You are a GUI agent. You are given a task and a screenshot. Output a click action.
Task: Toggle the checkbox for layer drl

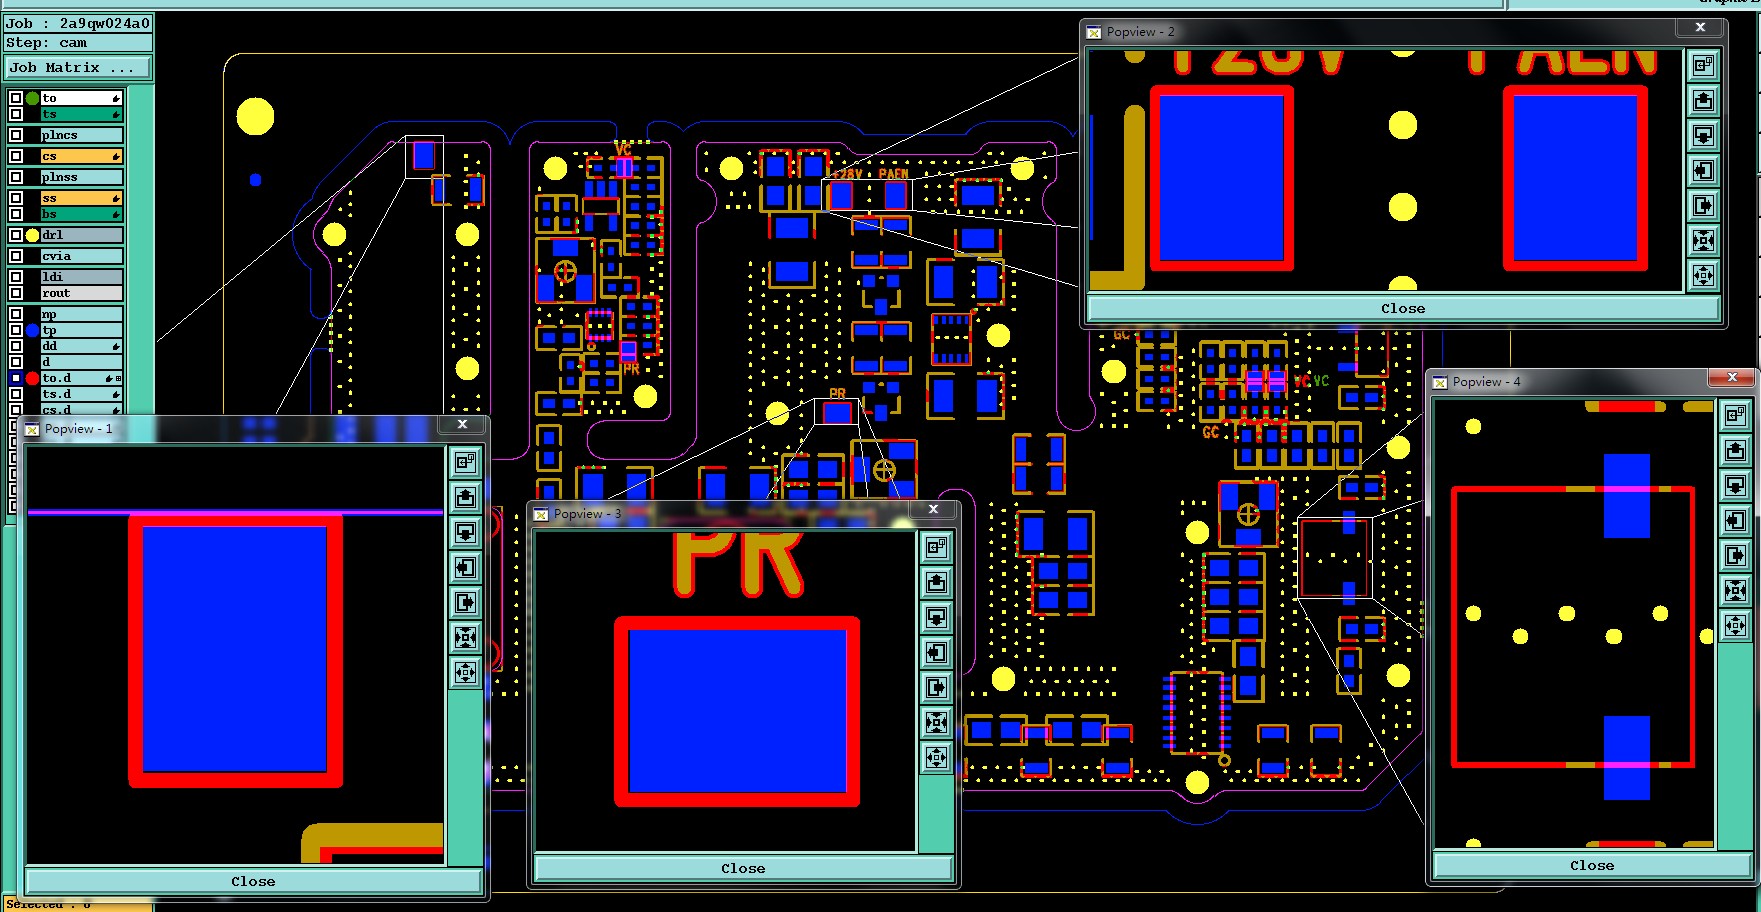[x=16, y=235]
